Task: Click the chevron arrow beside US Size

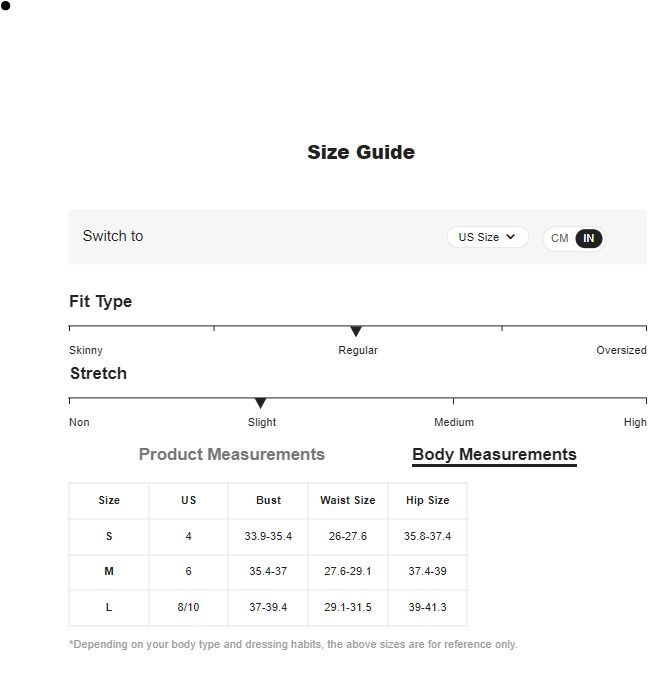Action: pyautogui.click(x=511, y=237)
